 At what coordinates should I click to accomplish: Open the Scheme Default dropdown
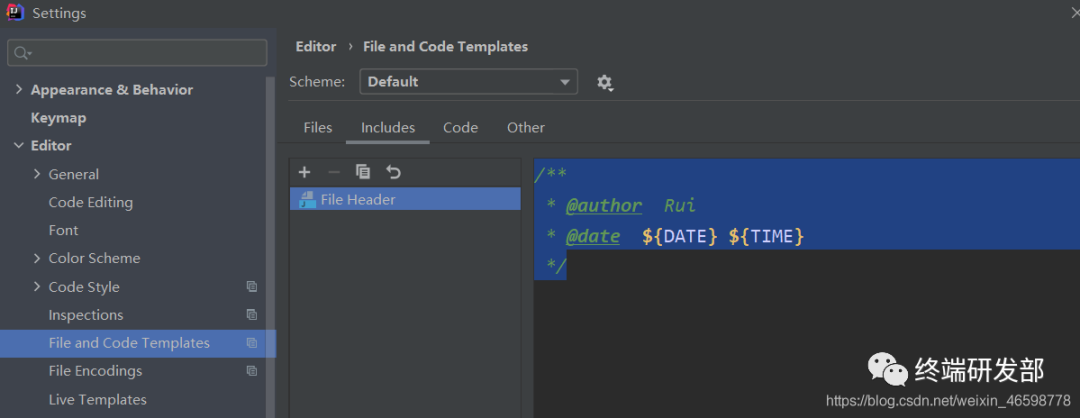[468, 82]
